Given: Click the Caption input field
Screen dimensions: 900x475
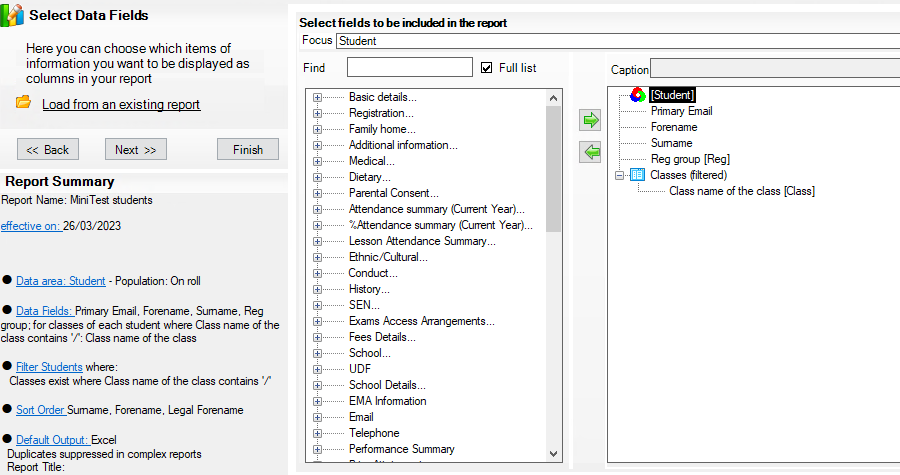Looking at the screenshot, I should [775, 68].
